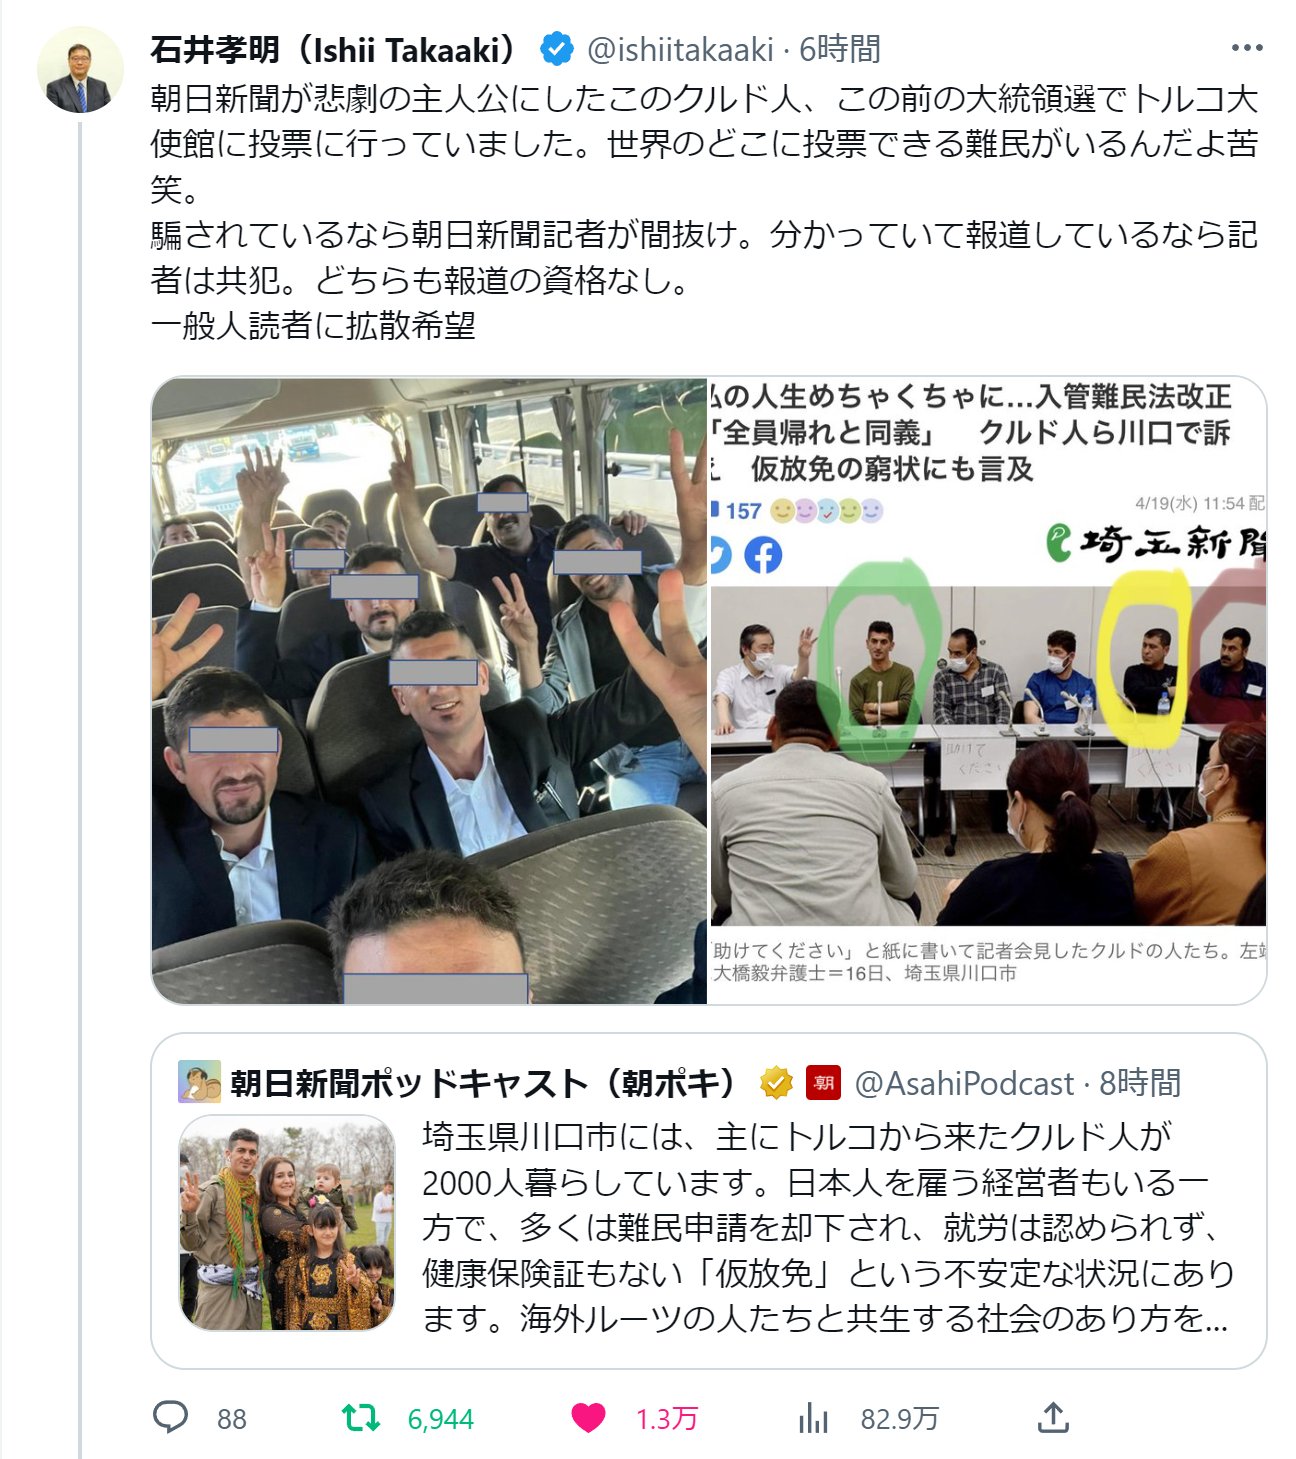Click the gold verified badge on AsahiPodcast

[776, 1082]
